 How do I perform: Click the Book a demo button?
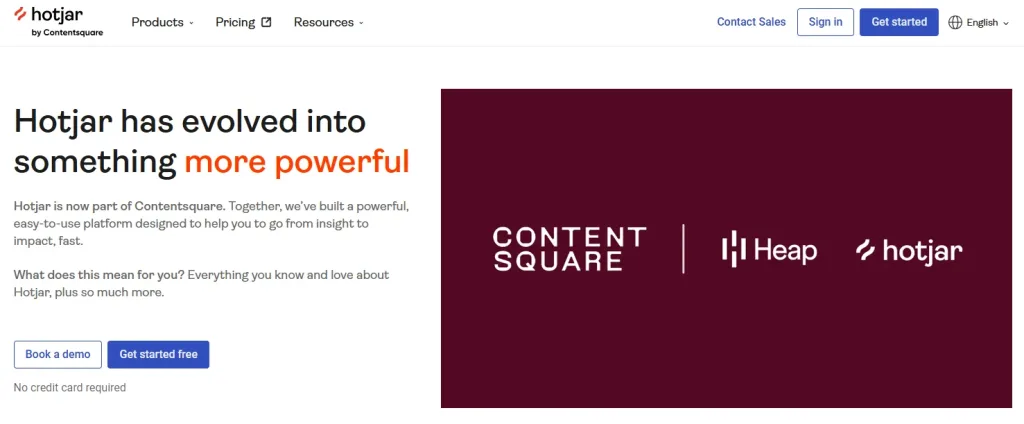[x=57, y=354]
